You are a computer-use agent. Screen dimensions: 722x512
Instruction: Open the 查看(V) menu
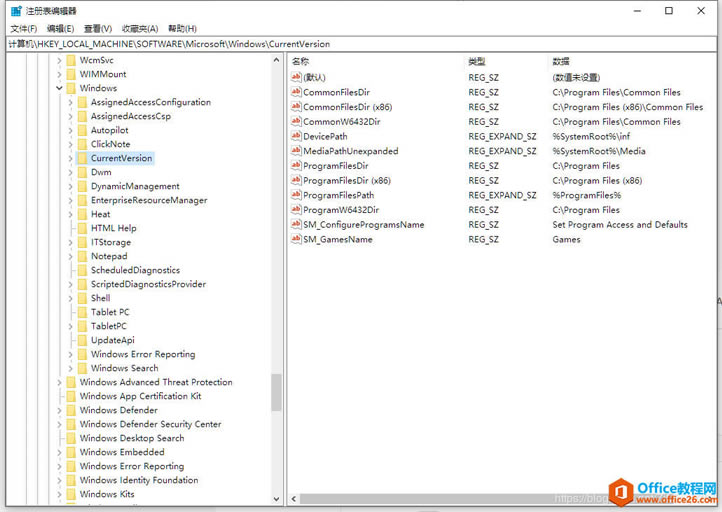[98, 29]
